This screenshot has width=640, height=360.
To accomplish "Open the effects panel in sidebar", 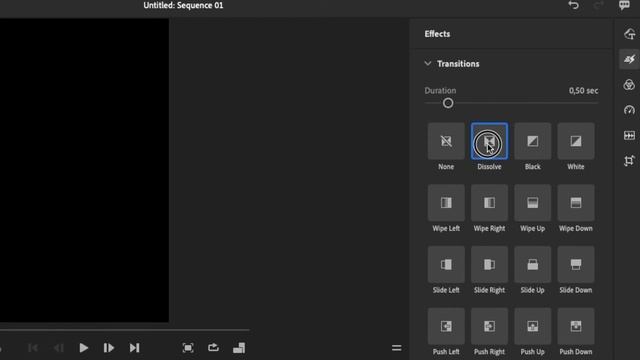I will 629,59.
